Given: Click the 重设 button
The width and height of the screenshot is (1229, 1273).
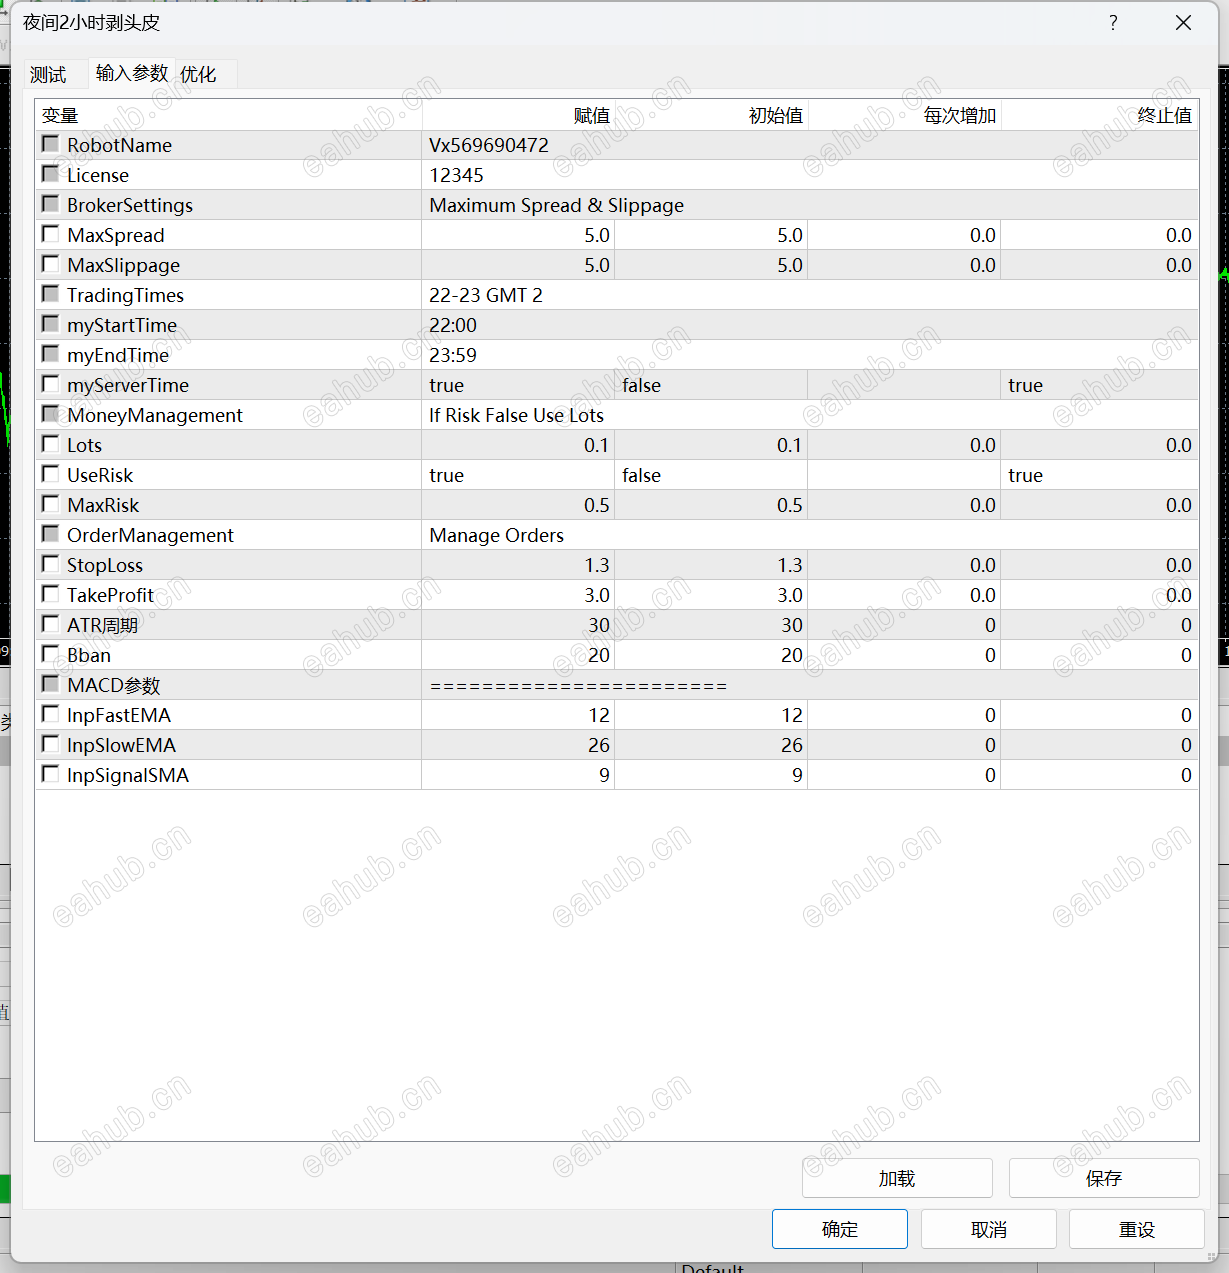Looking at the screenshot, I should pos(1137,1229).
